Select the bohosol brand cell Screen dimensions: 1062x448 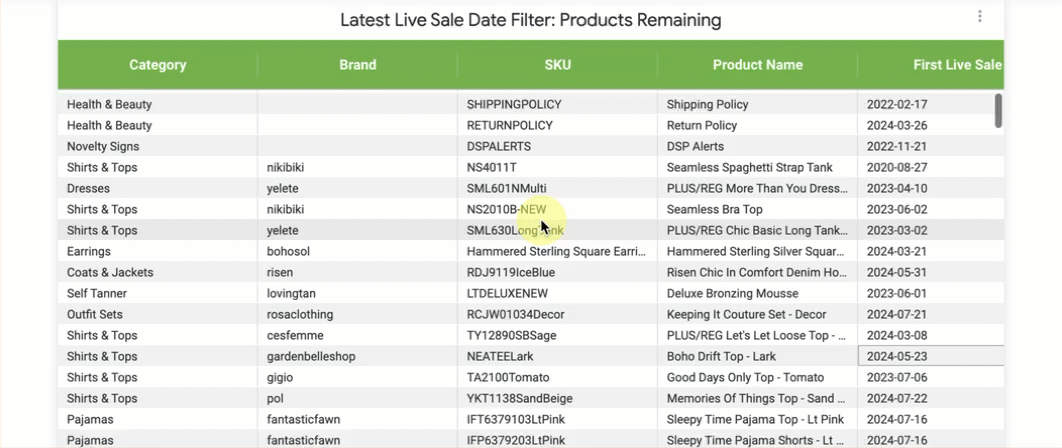point(358,251)
